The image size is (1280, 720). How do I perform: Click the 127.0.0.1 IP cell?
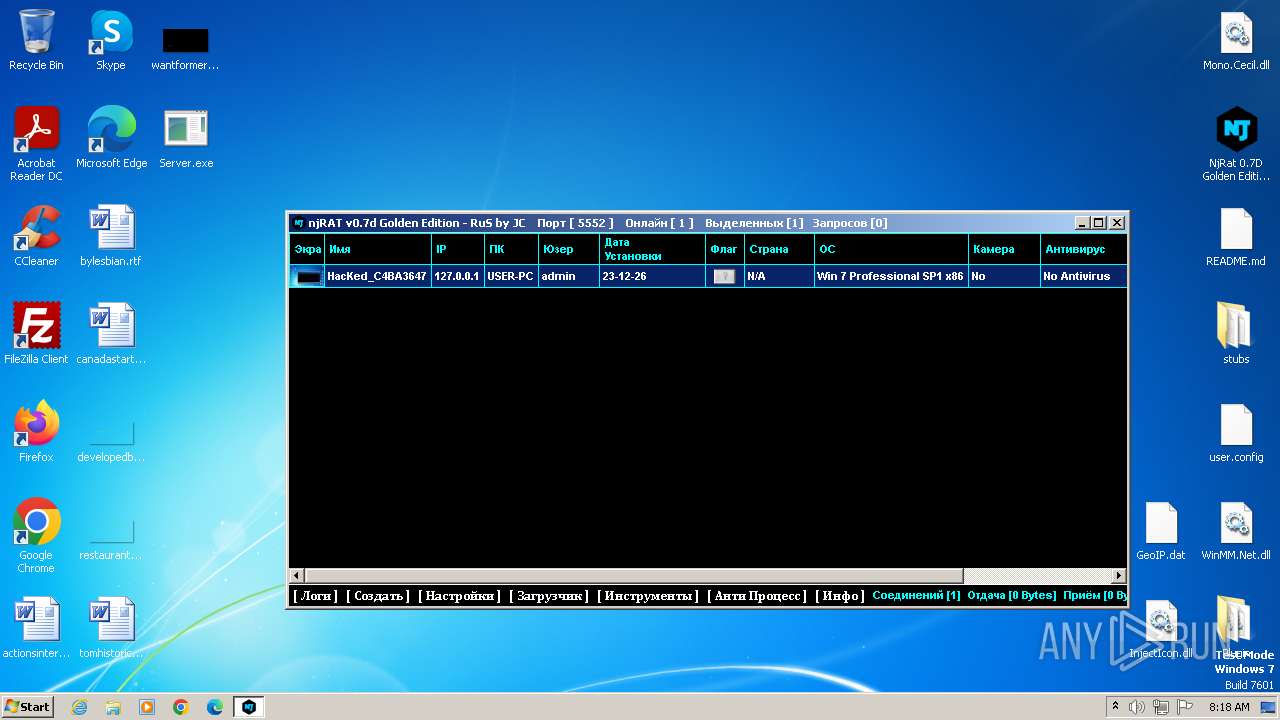pos(457,276)
